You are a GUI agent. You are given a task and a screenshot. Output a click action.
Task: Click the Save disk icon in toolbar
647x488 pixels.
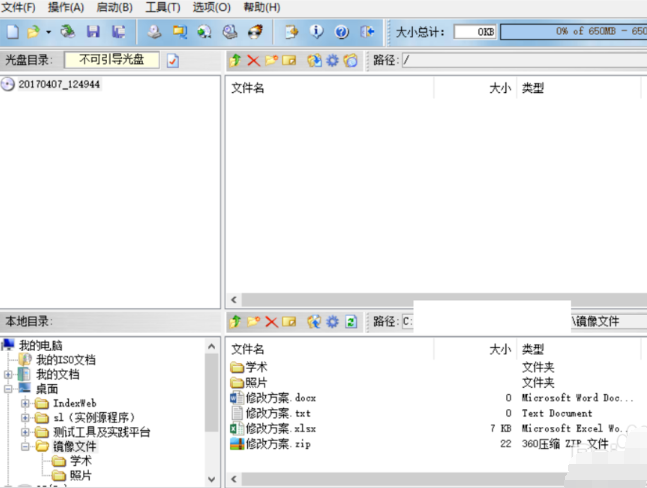pyautogui.click(x=94, y=32)
